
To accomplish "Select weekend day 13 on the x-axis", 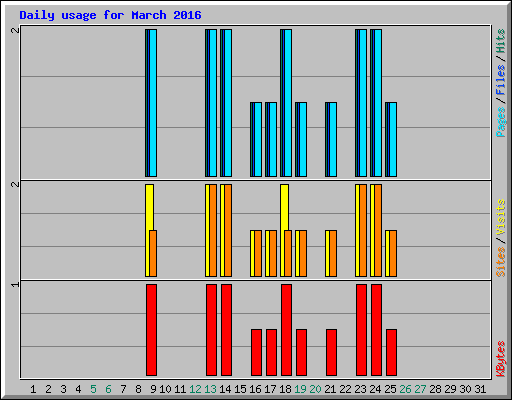I will tap(210, 389).
